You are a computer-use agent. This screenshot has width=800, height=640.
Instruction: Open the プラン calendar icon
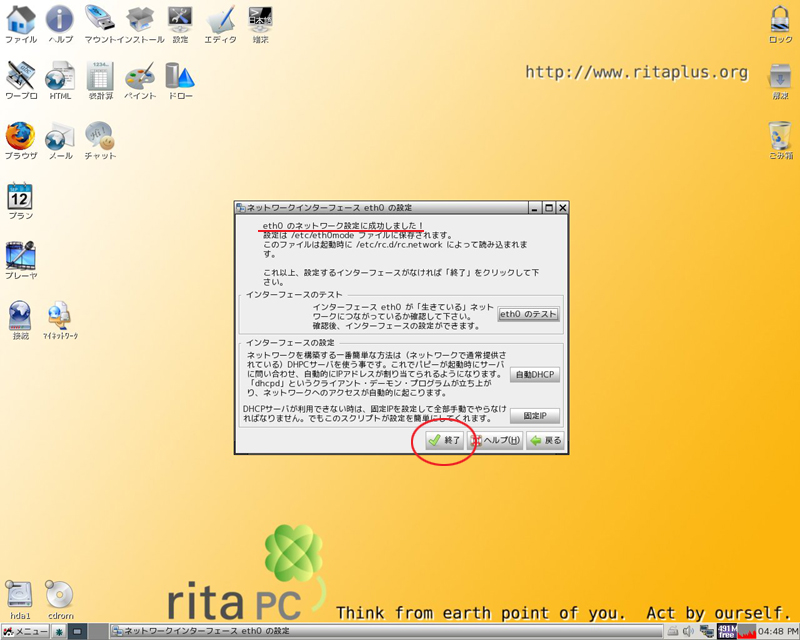coord(20,196)
